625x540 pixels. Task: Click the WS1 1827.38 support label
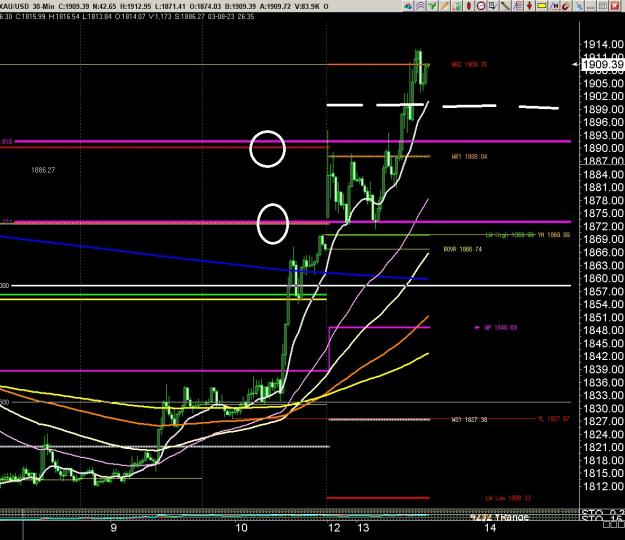[x=469, y=419]
